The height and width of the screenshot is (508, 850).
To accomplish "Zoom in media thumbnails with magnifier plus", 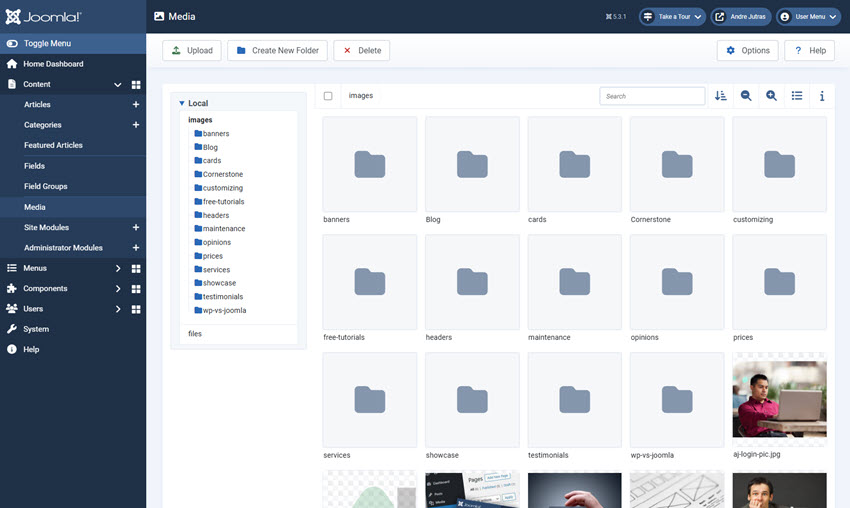I will click(x=771, y=96).
